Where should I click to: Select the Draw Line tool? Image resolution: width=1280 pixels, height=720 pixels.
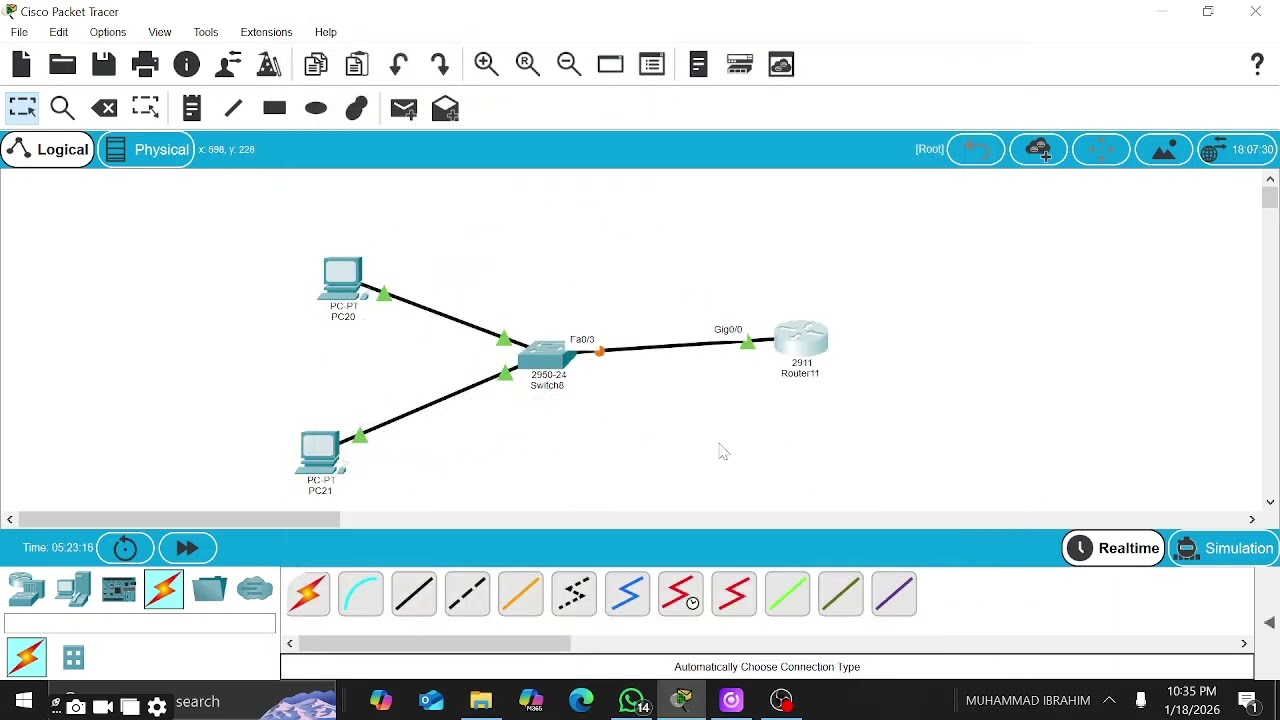point(233,108)
